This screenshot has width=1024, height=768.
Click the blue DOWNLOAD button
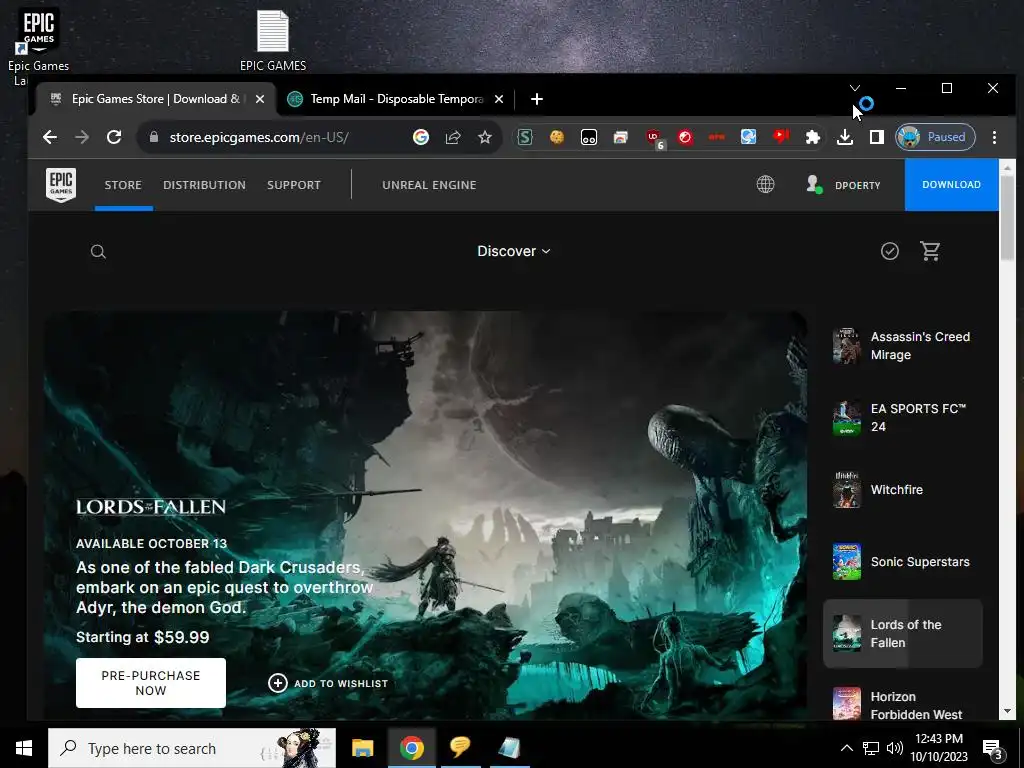951,185
